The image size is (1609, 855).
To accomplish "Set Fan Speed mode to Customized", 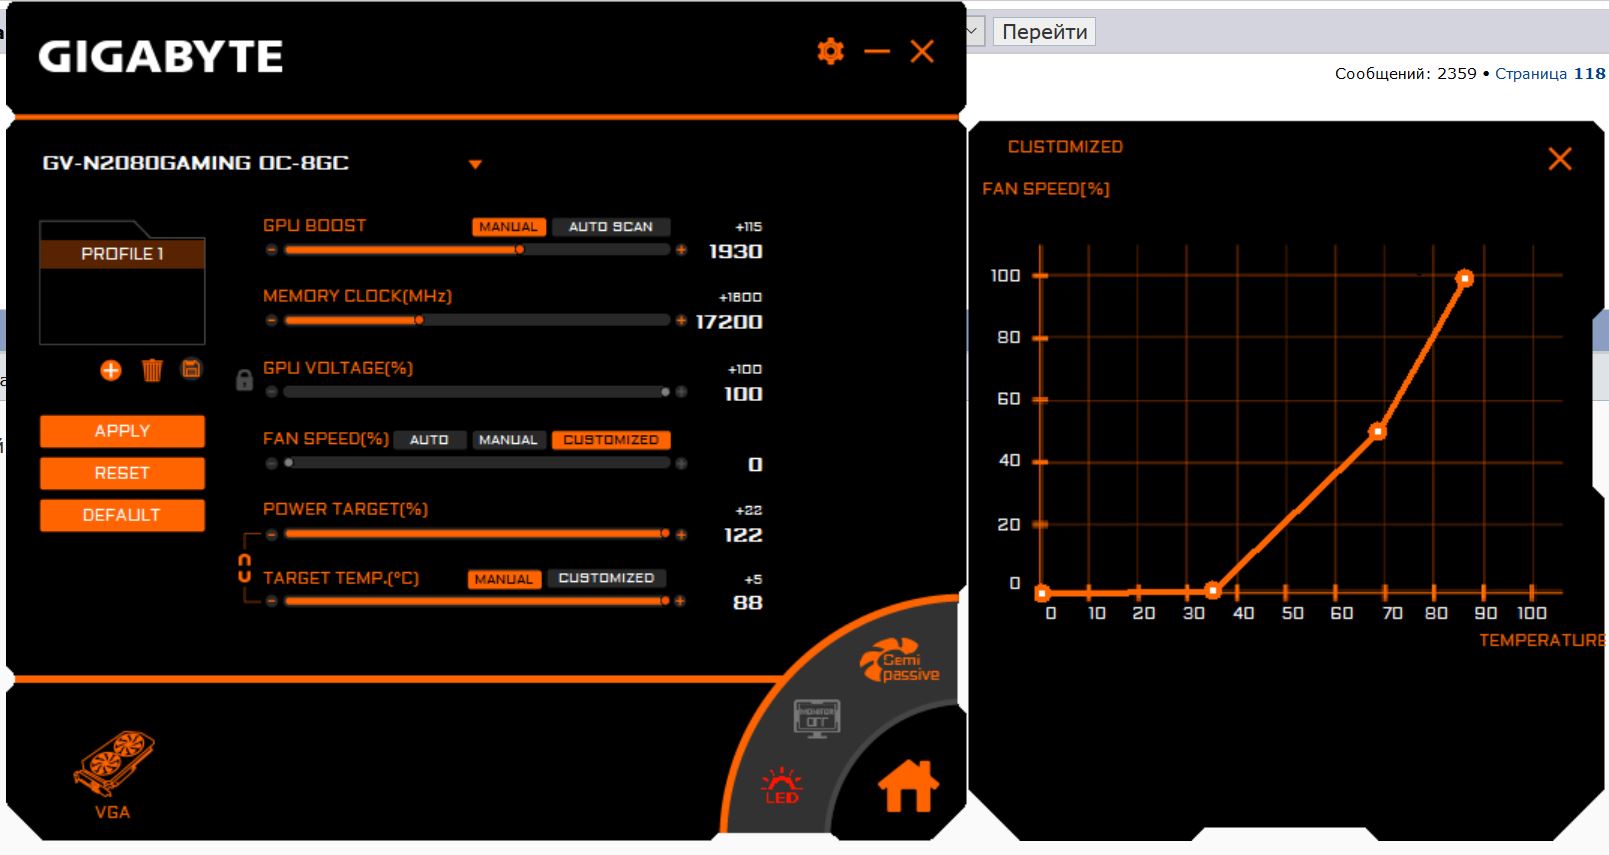I will [x=611, y=440].
